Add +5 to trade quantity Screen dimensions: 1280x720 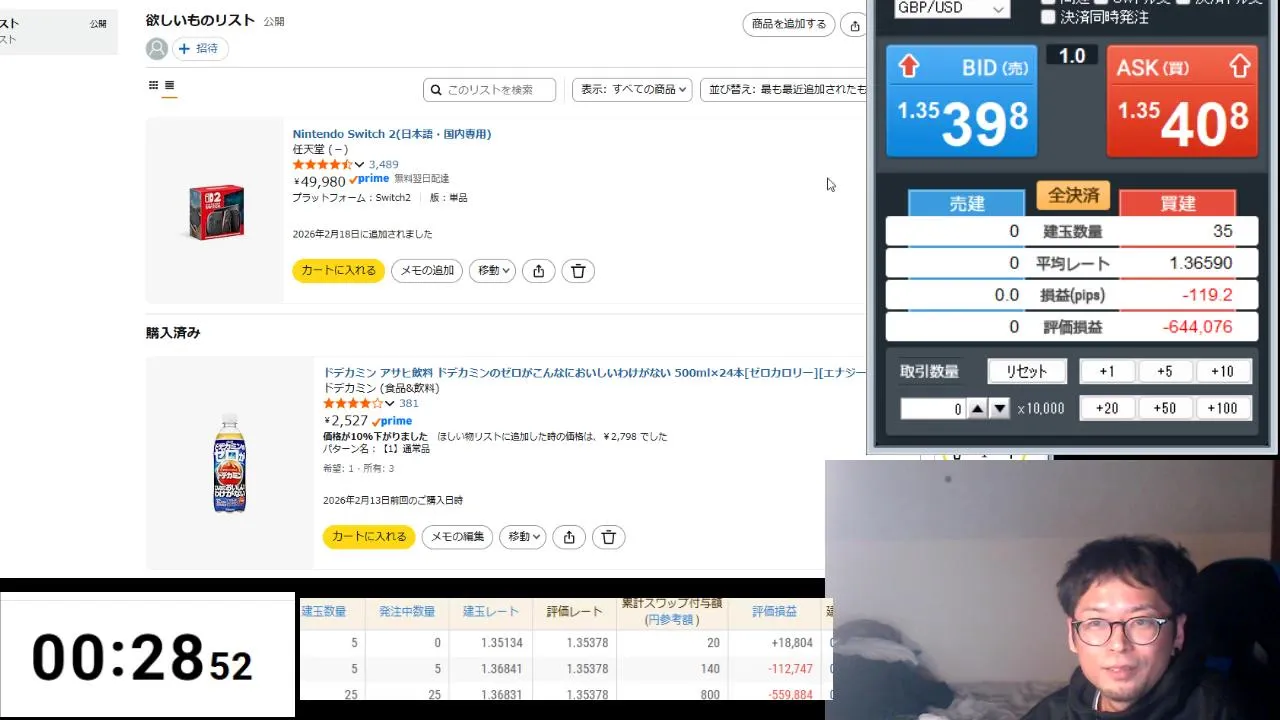pos(1165,371)
